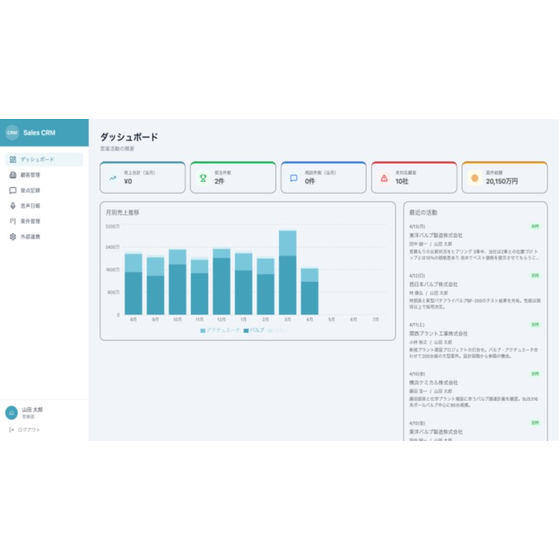Click the red warning triangle icon
This screenshot has width=560, height=560.
click(384, 178)
